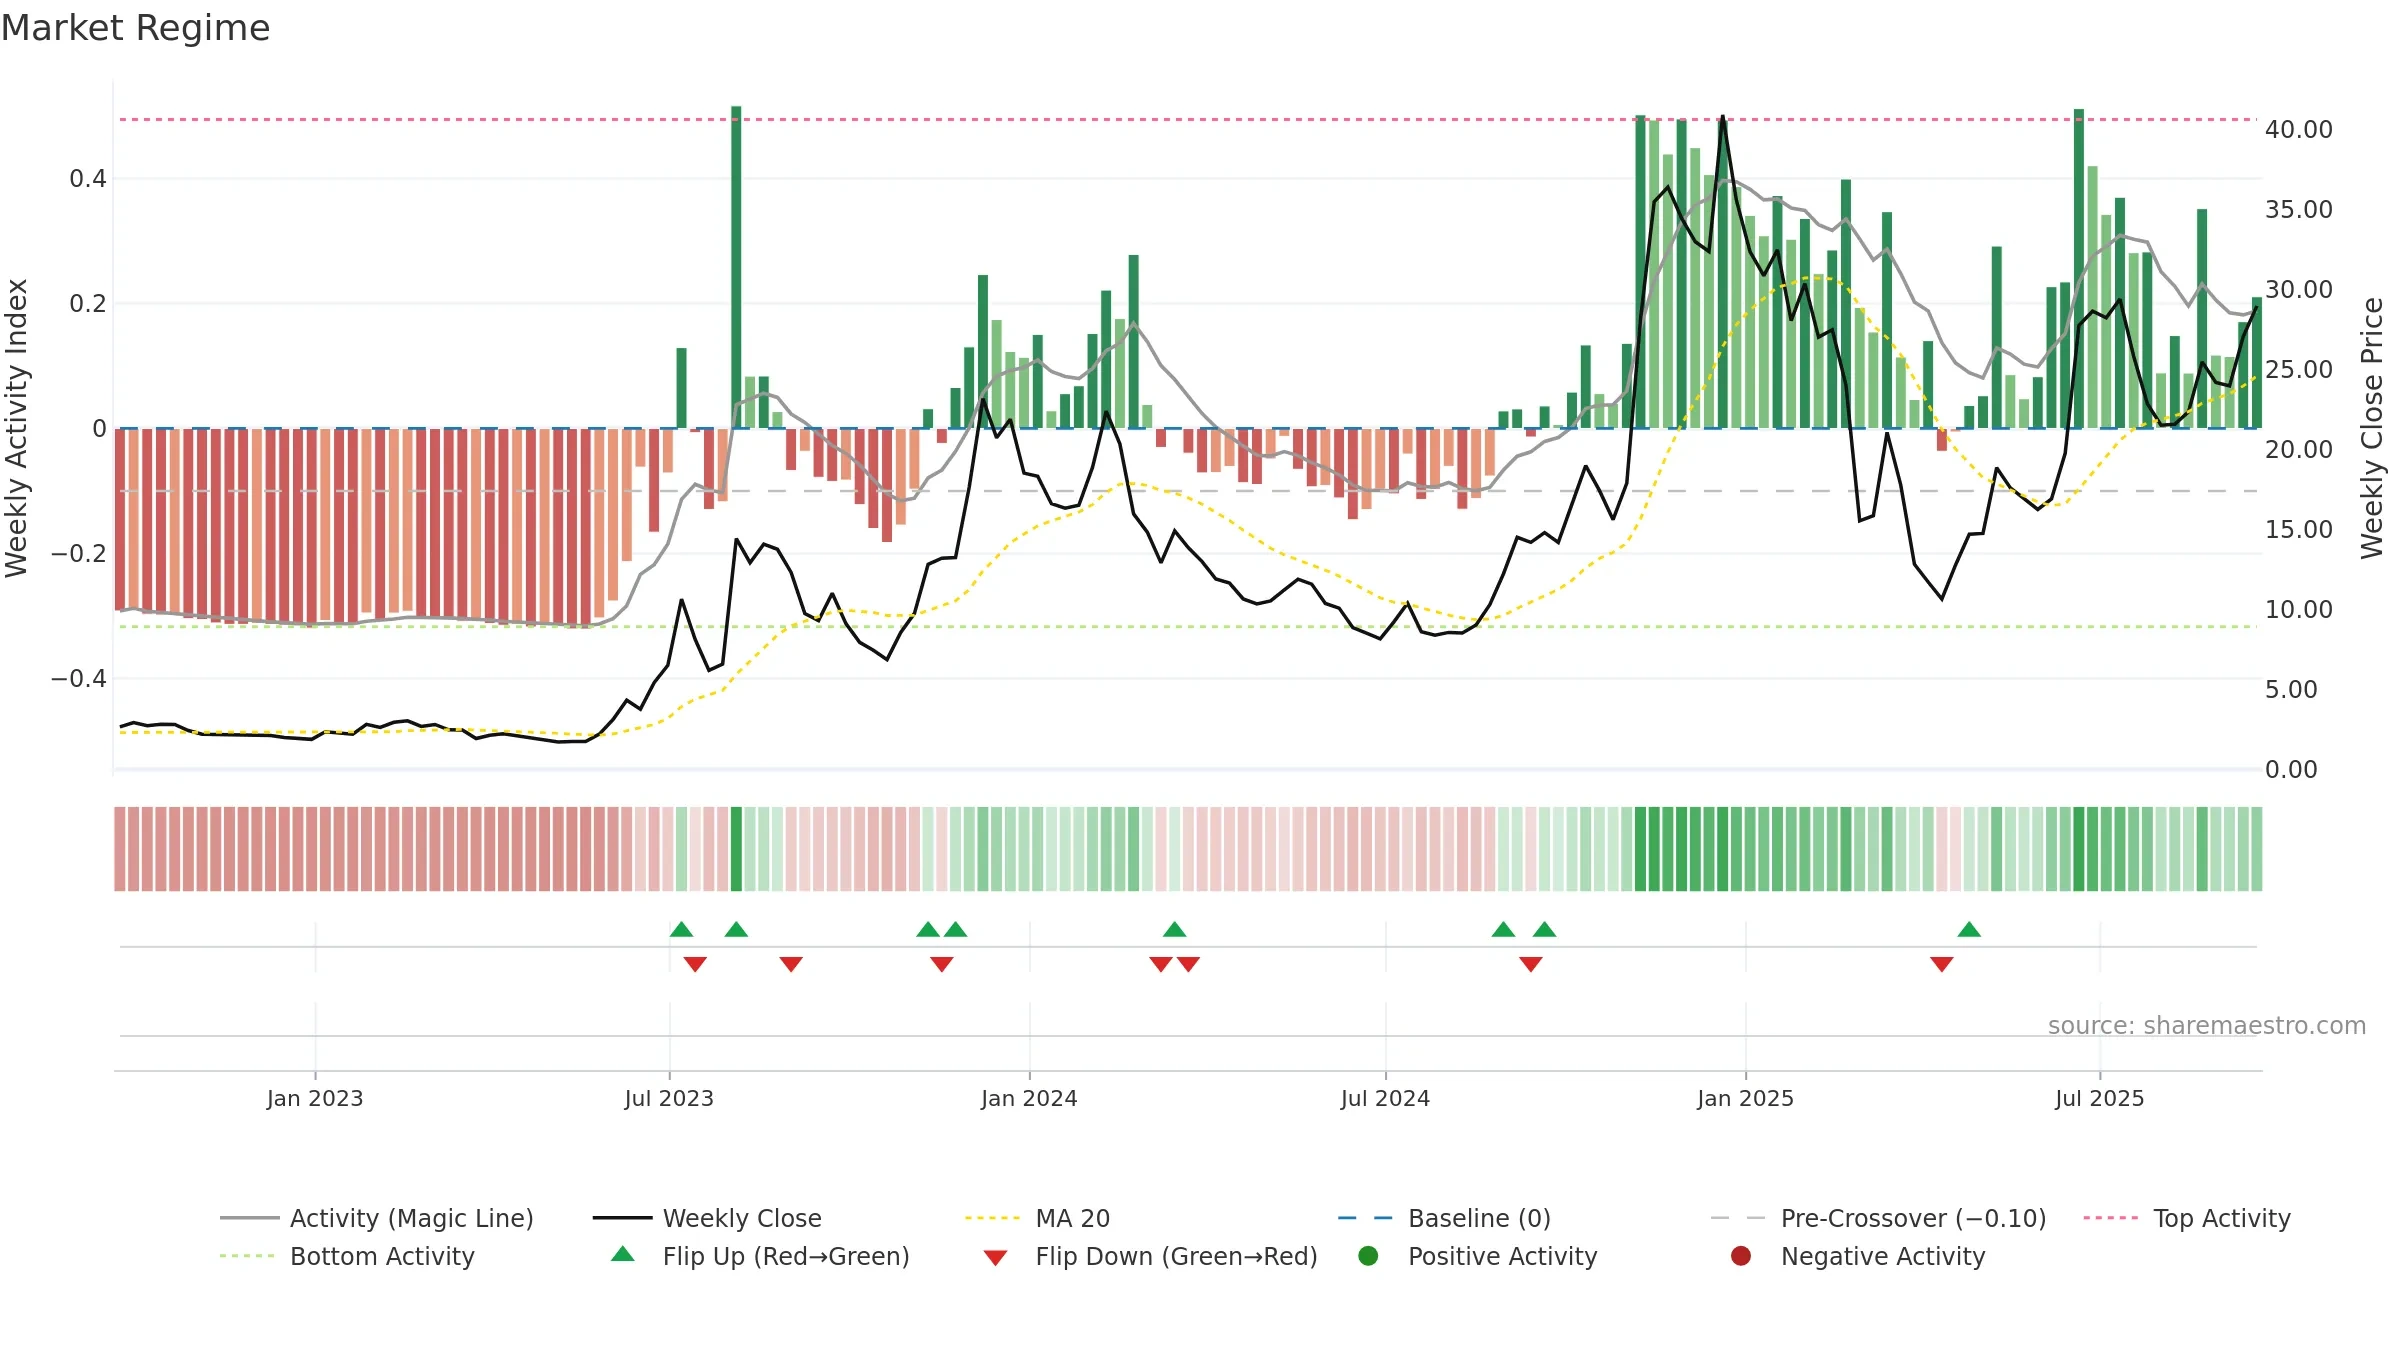The height and width of the screenshot is (1350, 2400).
Task: Toggle the Bottom Activity legend entry
Action: [x=347, y=1256]
